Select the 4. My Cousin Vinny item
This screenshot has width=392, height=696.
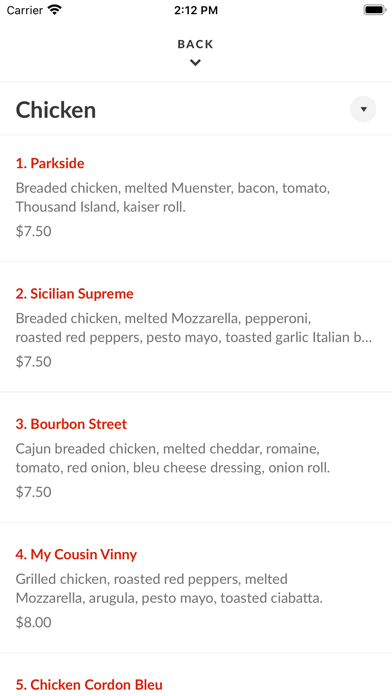point(196,588)
